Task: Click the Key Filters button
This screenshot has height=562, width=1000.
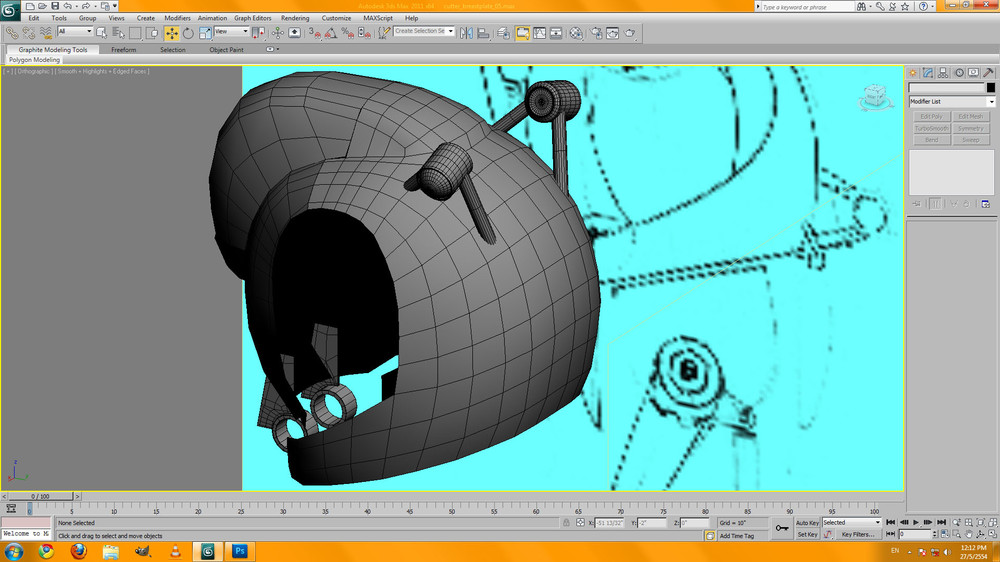Action: pyautogui.click(x=858, y=535)
